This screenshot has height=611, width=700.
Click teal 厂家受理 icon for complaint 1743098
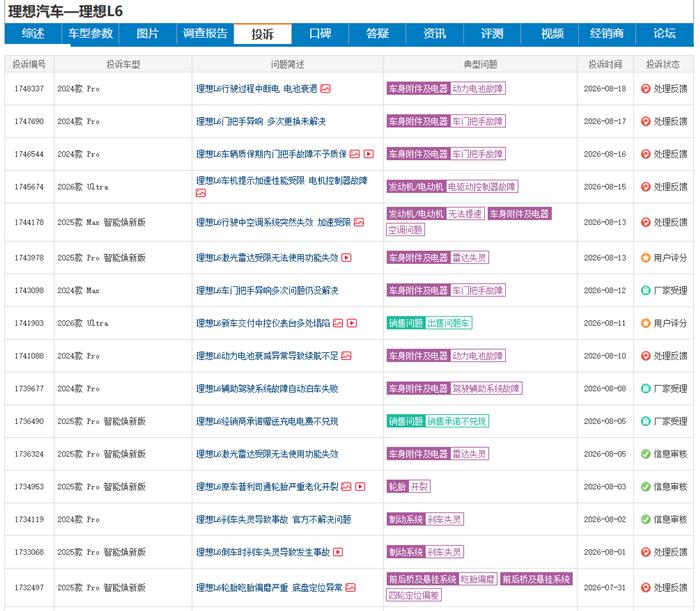pos(646,291)
